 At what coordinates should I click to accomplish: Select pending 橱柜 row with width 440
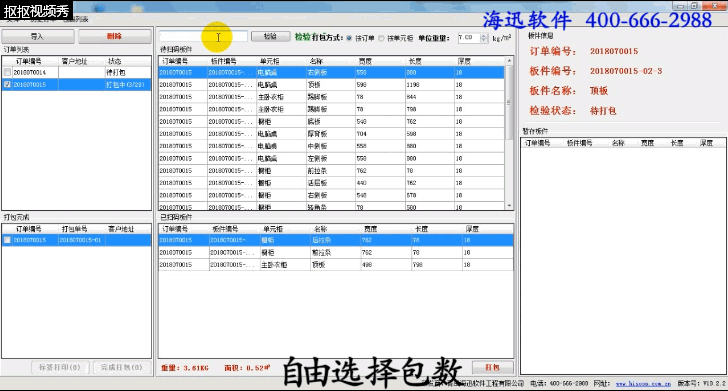332,183
